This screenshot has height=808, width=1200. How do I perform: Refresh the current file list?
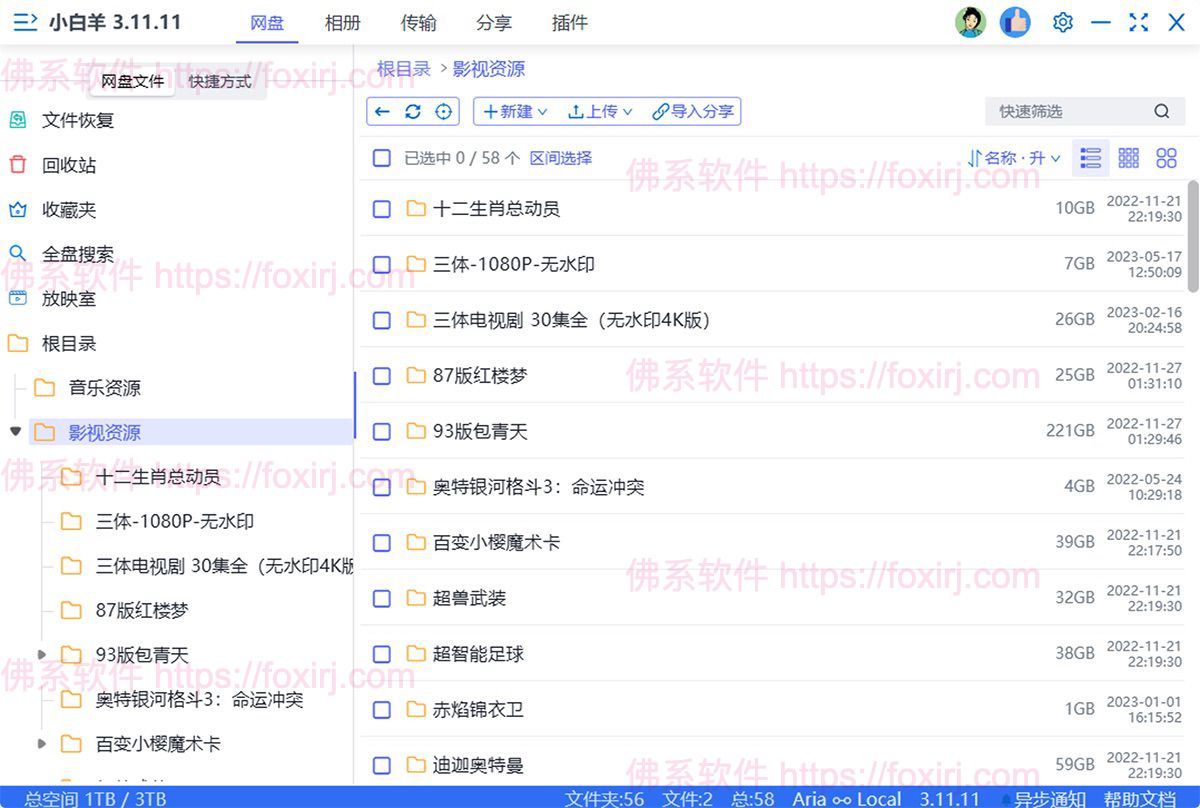click(412, 111)
